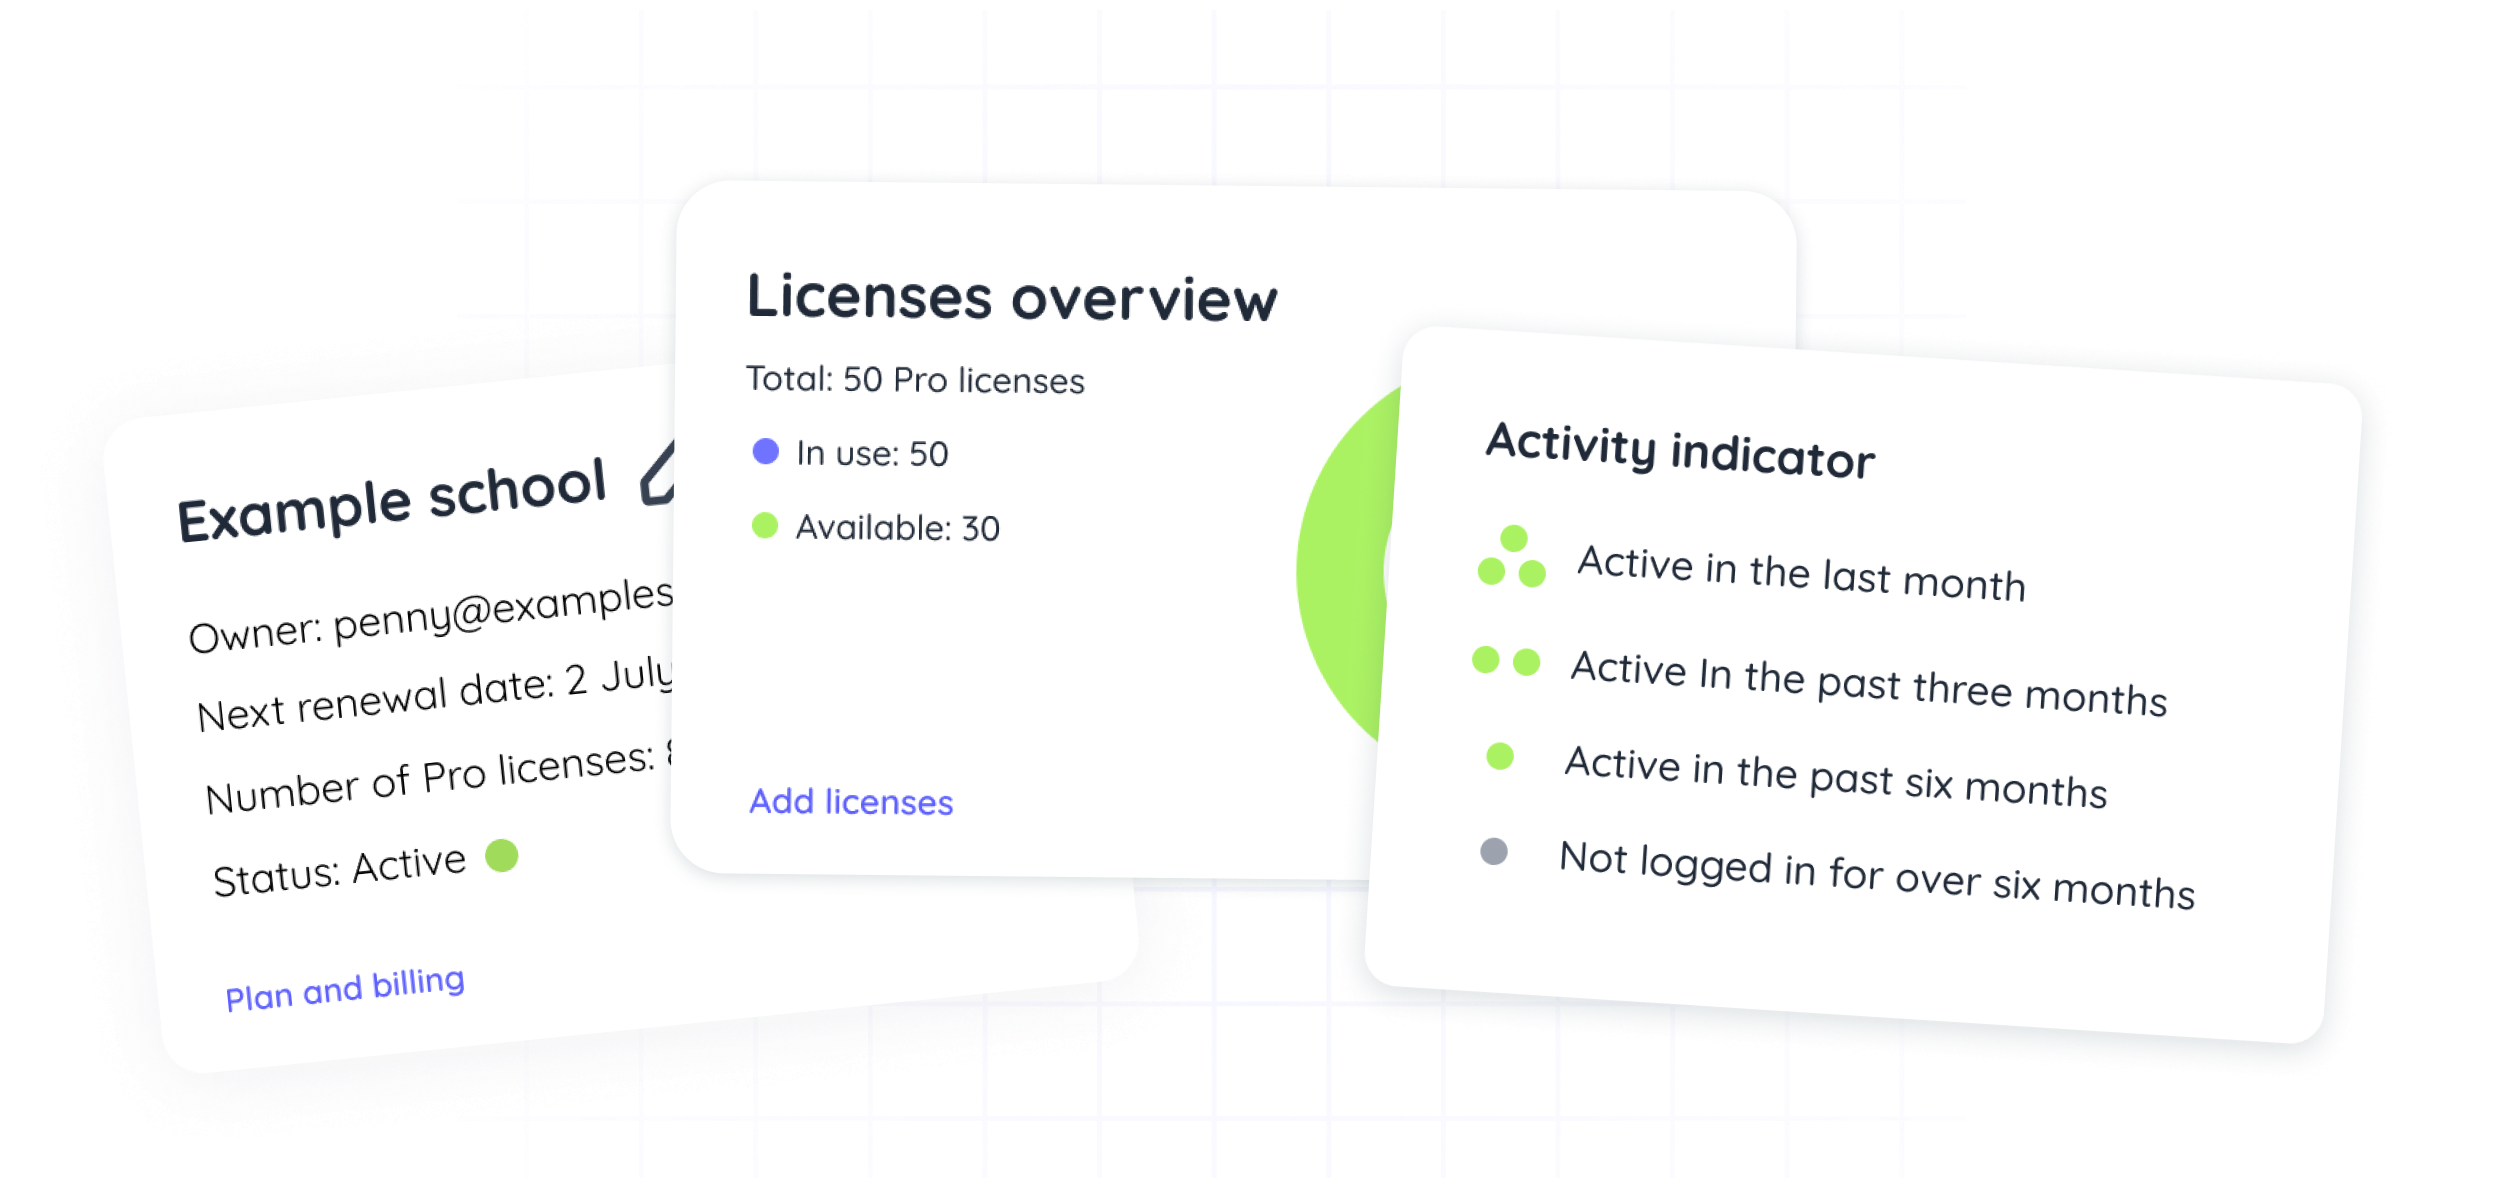Click the text Active in the past six months
The height and width of the screenshot is (1178, 2500).
coord(1835,777)
